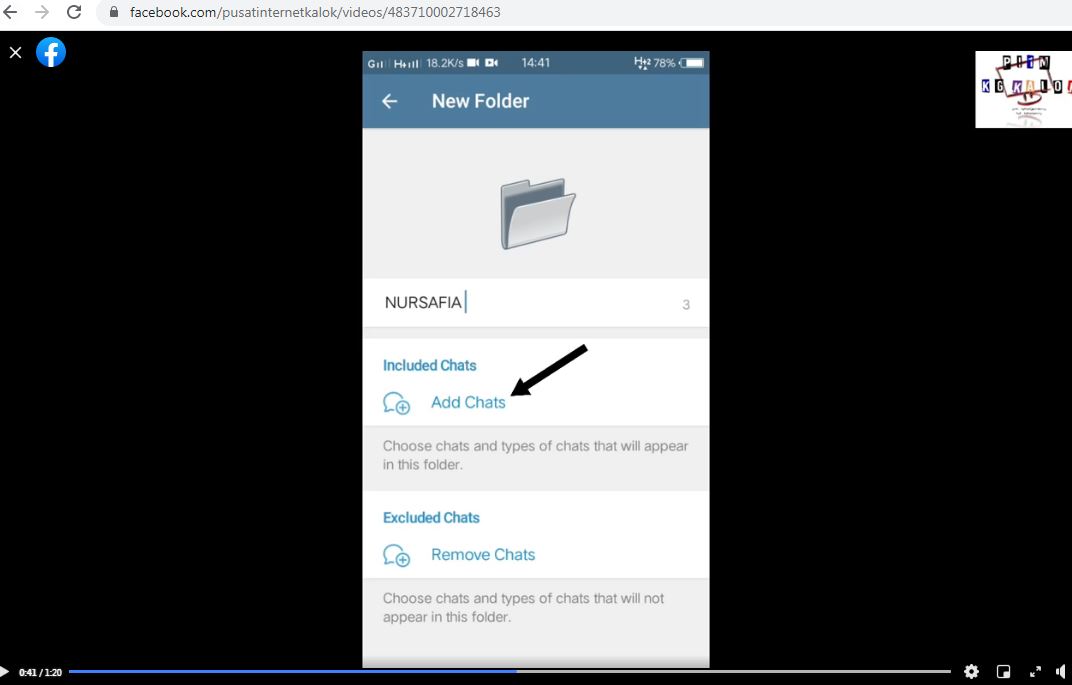The image size is (1072, 685).
Task: View site info via padlock icon
Action: point(113,13)
